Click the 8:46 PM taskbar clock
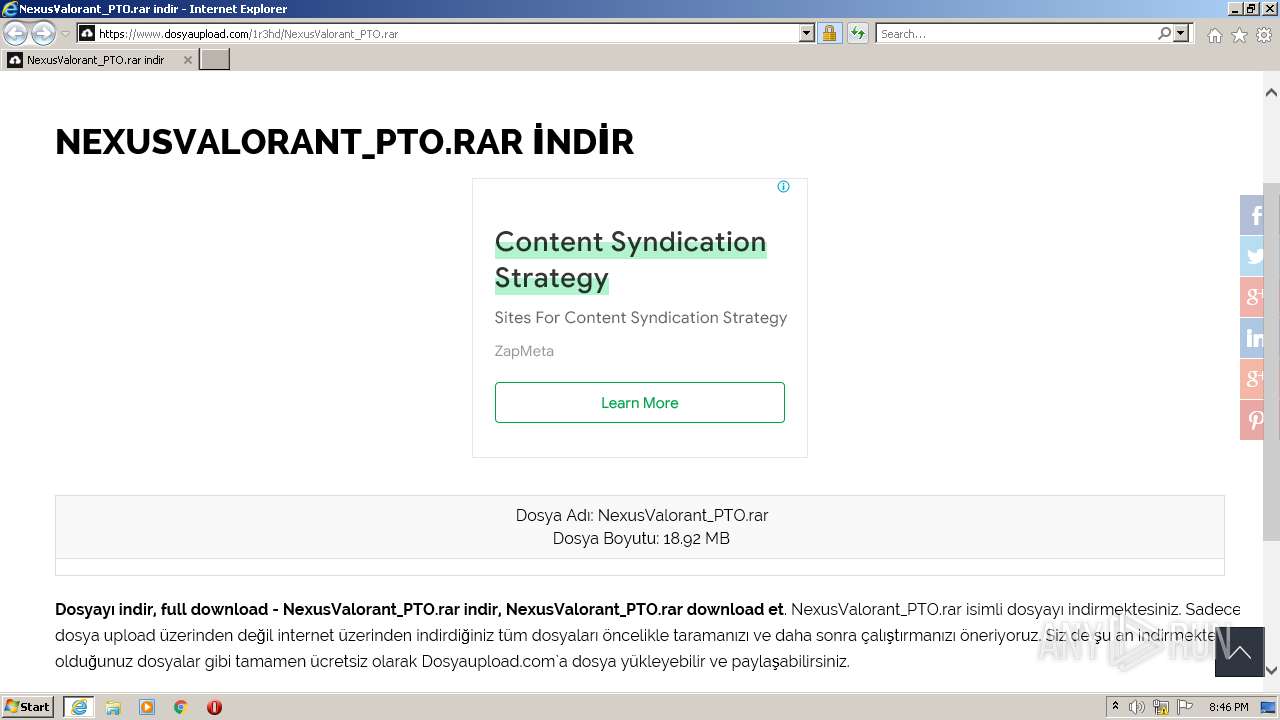Viewport: 1280px width, 720px height. click(1229, 707)
